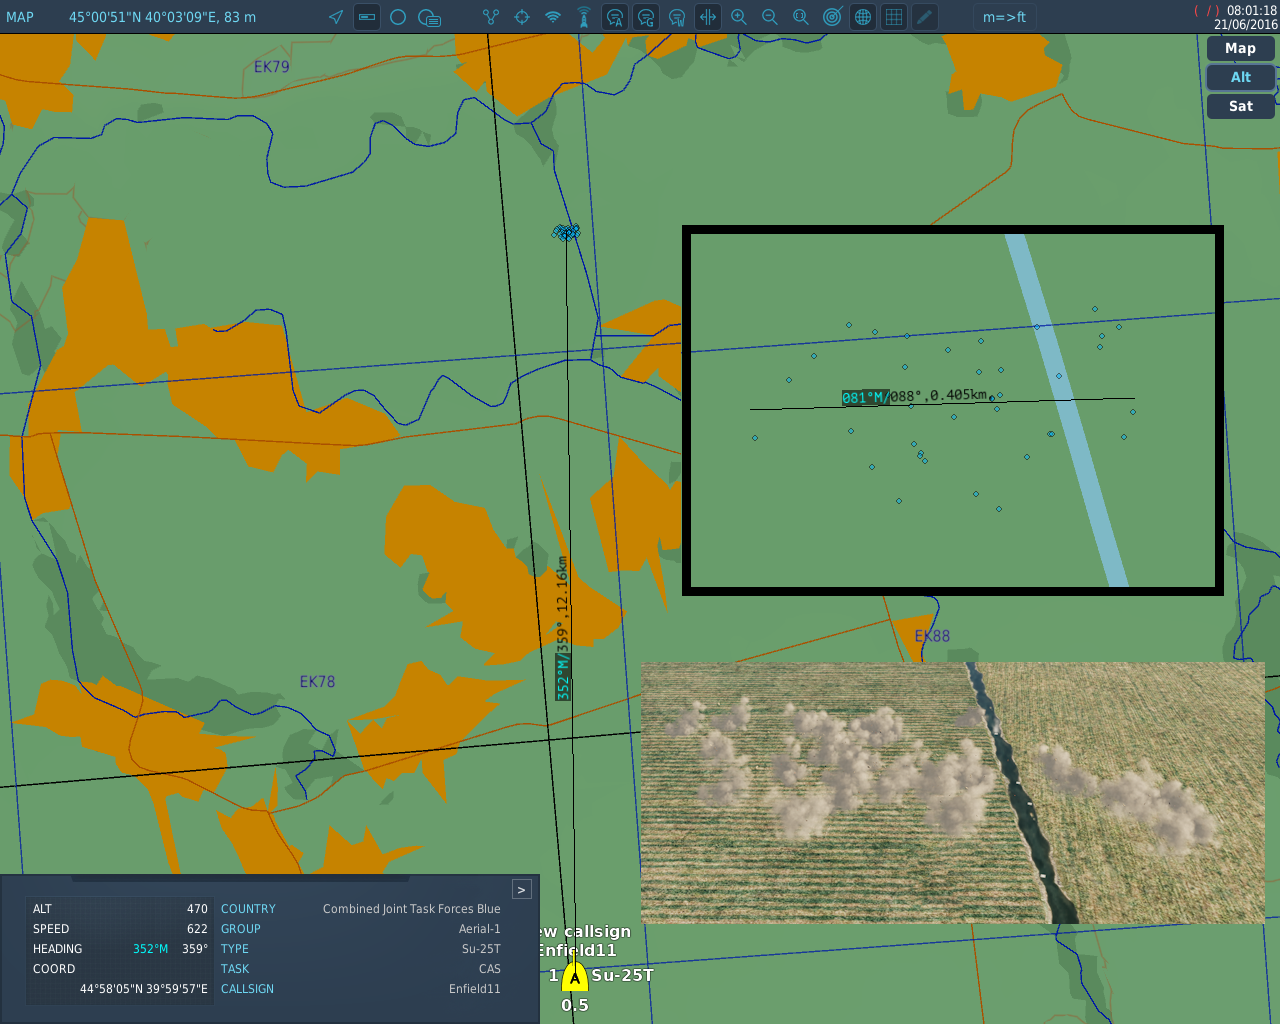1280x1024 pixels.
Task: Click the 0.5 label below aircraft marker
Action: (x=575, y=1005)
